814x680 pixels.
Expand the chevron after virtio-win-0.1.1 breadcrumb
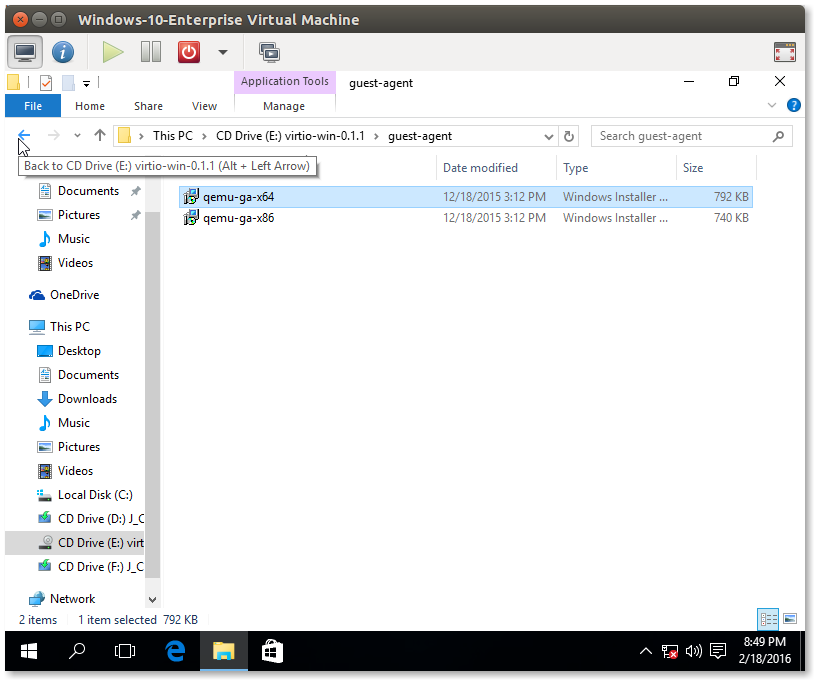tap(376, 137)
